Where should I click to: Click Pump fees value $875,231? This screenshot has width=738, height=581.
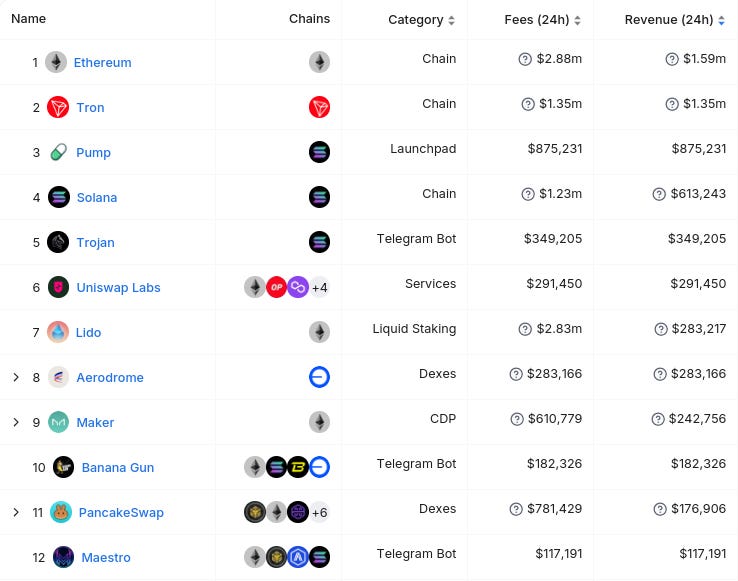(555, 149)
